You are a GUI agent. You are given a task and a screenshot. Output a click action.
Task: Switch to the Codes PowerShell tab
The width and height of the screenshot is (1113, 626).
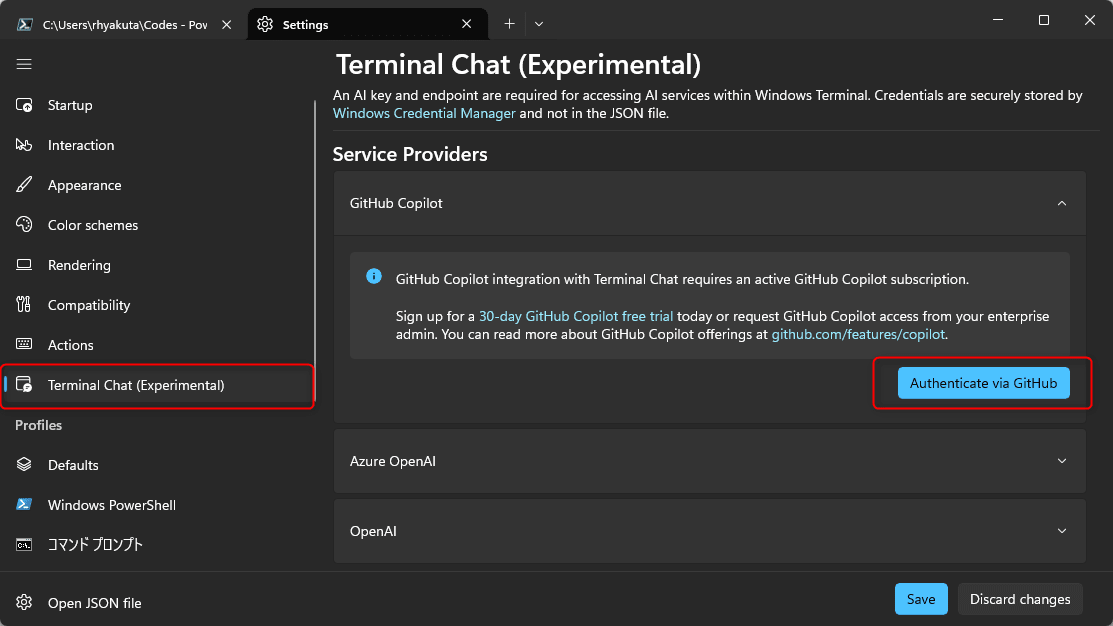(124, 25)
